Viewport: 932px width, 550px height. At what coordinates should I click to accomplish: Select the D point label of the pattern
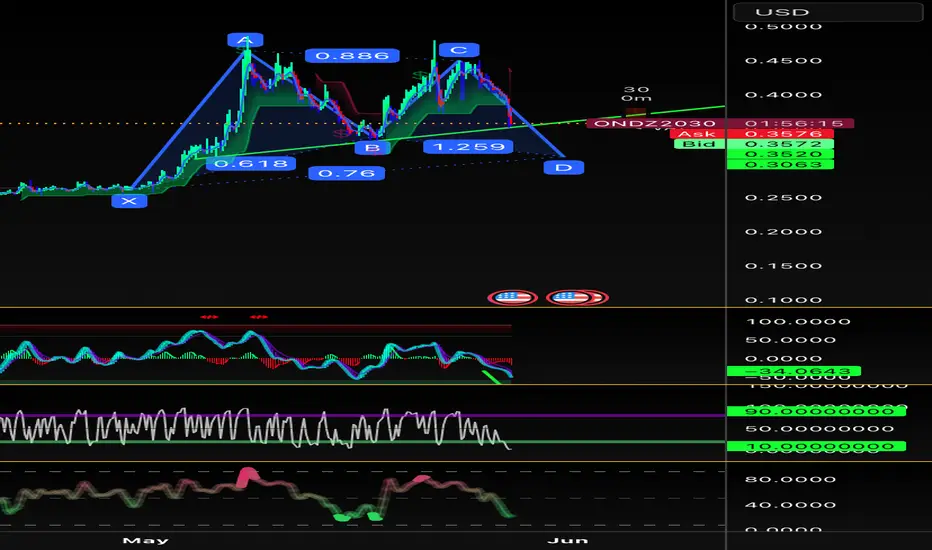pos(563,168)
